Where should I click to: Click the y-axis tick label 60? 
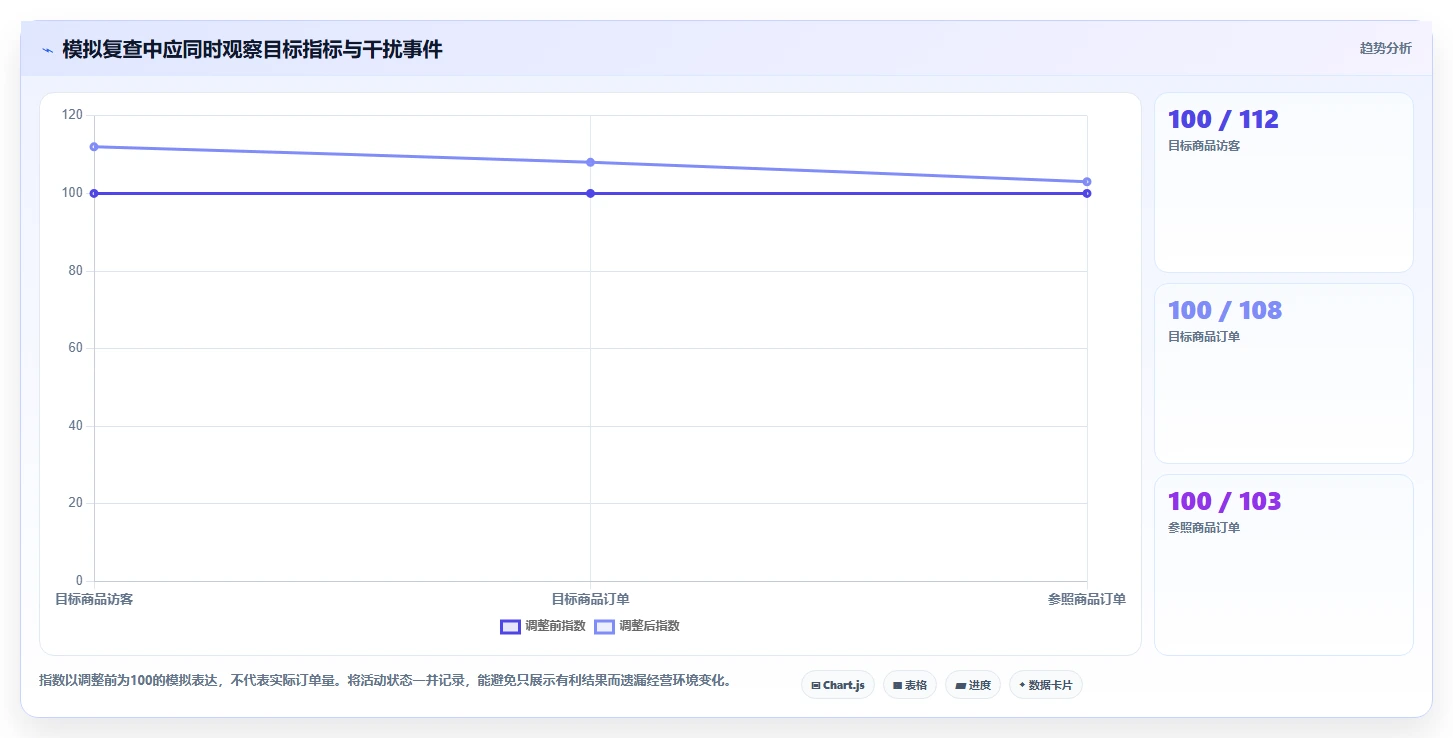[75, 348]
